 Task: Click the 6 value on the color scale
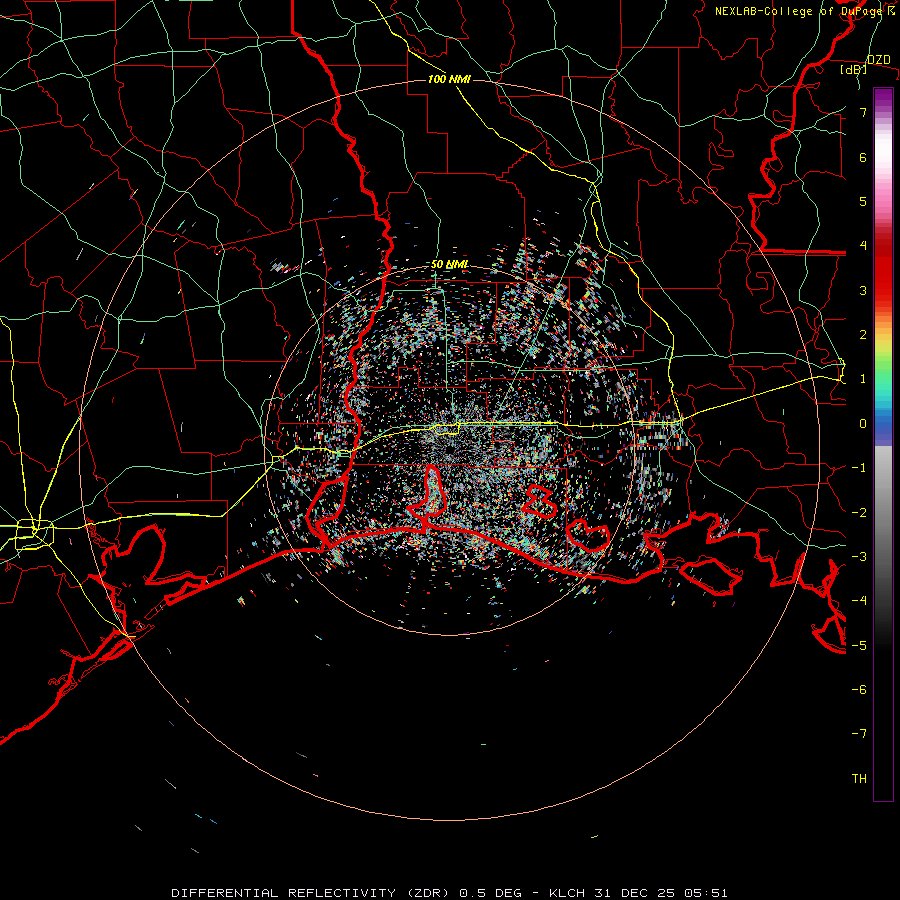coord(863,157)
